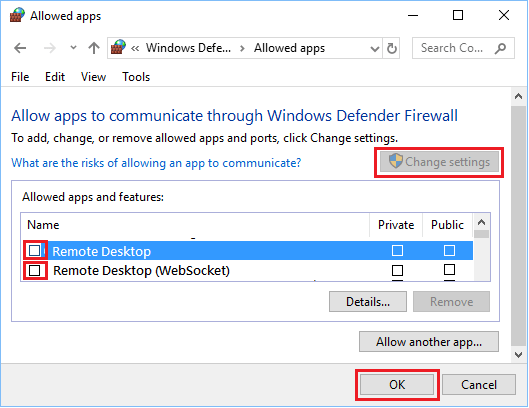This screenshot has height=408, width=529.
Task: Expand the address bar history dropdown
Action: 374,49
